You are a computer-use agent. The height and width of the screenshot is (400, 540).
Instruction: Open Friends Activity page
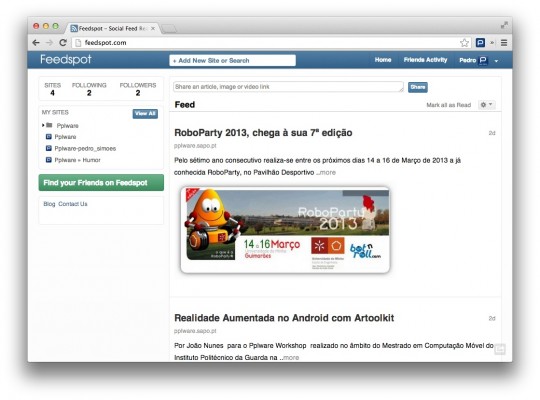(425, 60)
